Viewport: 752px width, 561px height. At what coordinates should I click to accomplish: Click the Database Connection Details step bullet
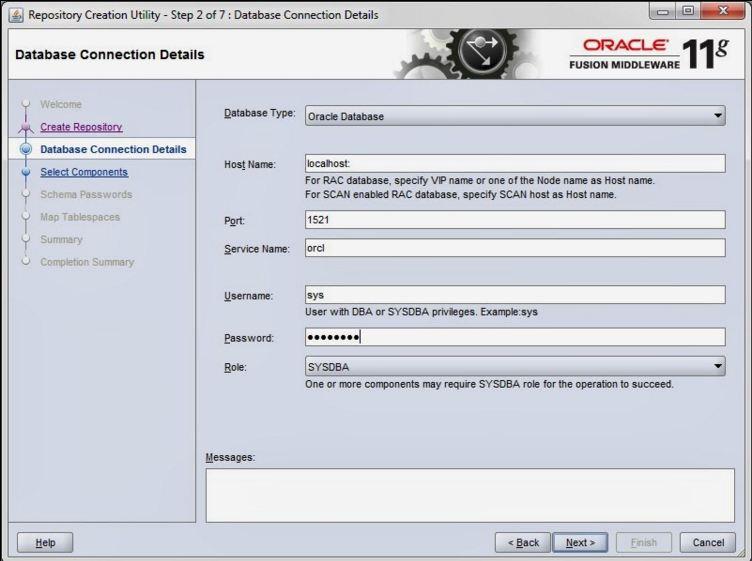point(26,149)
